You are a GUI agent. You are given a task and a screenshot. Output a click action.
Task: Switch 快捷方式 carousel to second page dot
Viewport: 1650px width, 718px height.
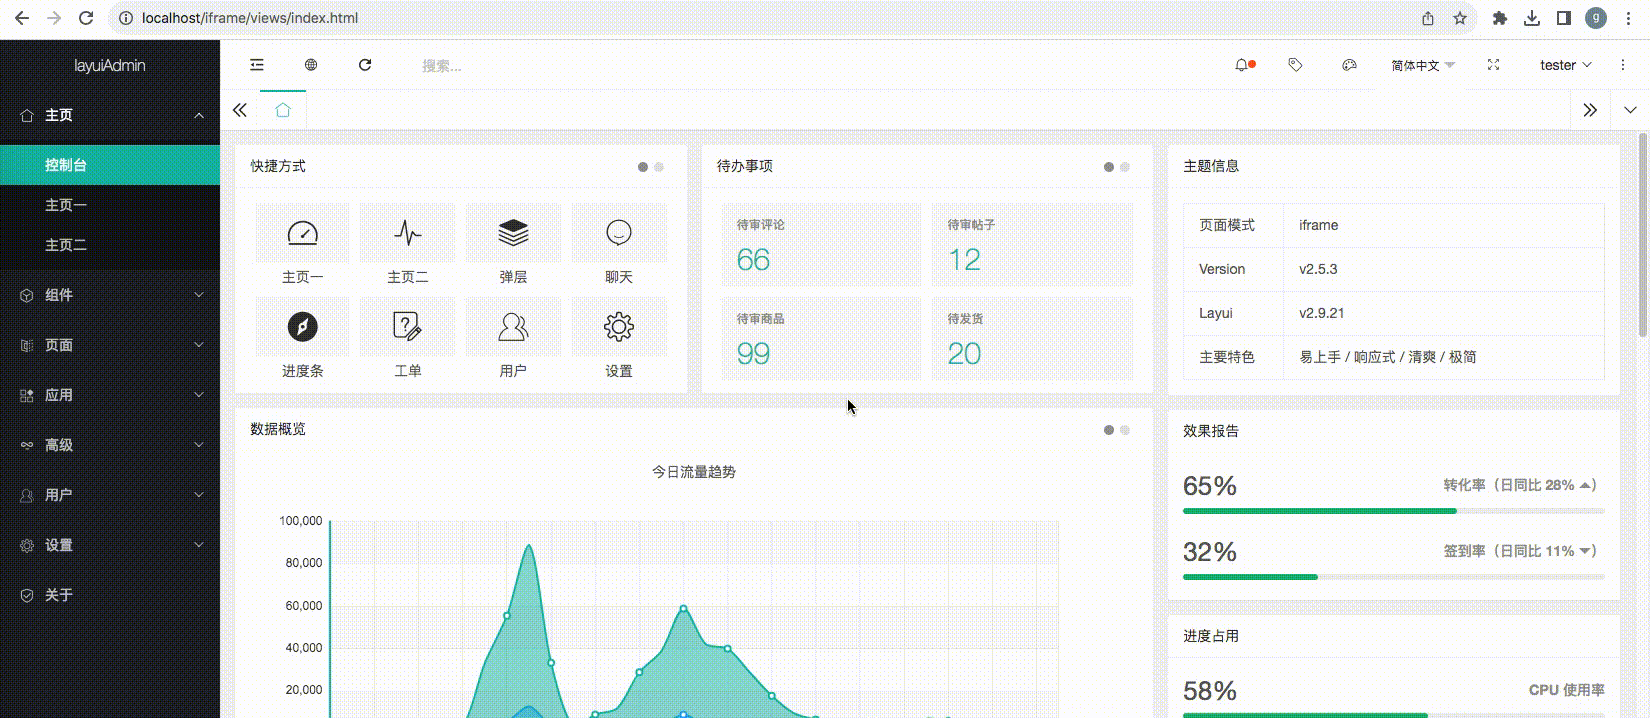pos(659,167)
